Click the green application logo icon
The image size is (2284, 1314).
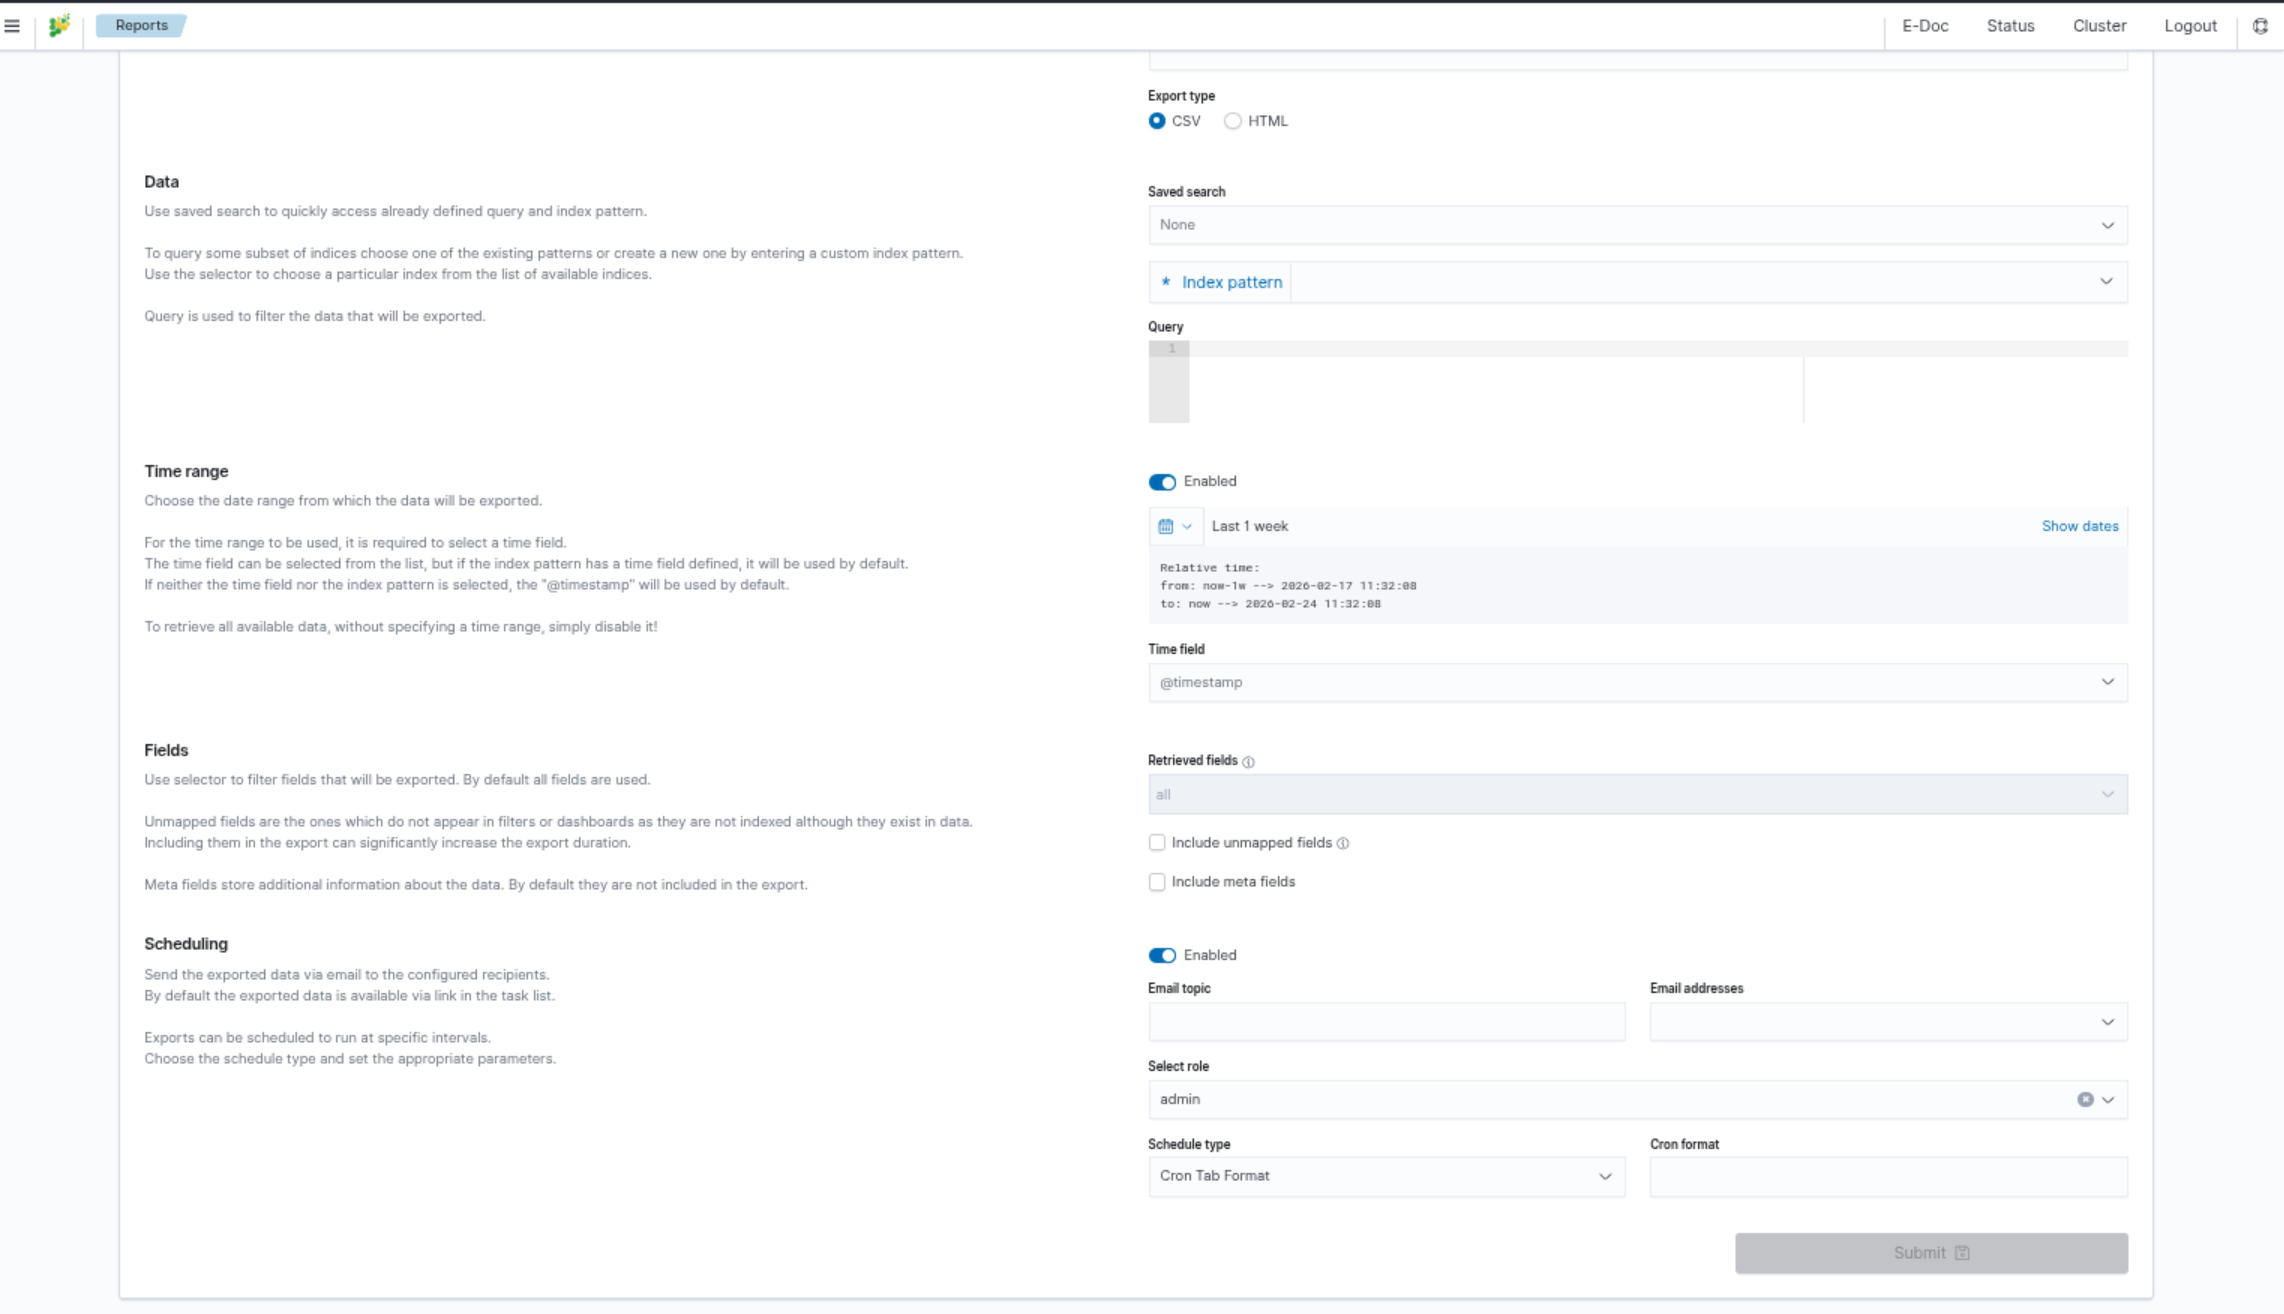click(x=60, y=26)
